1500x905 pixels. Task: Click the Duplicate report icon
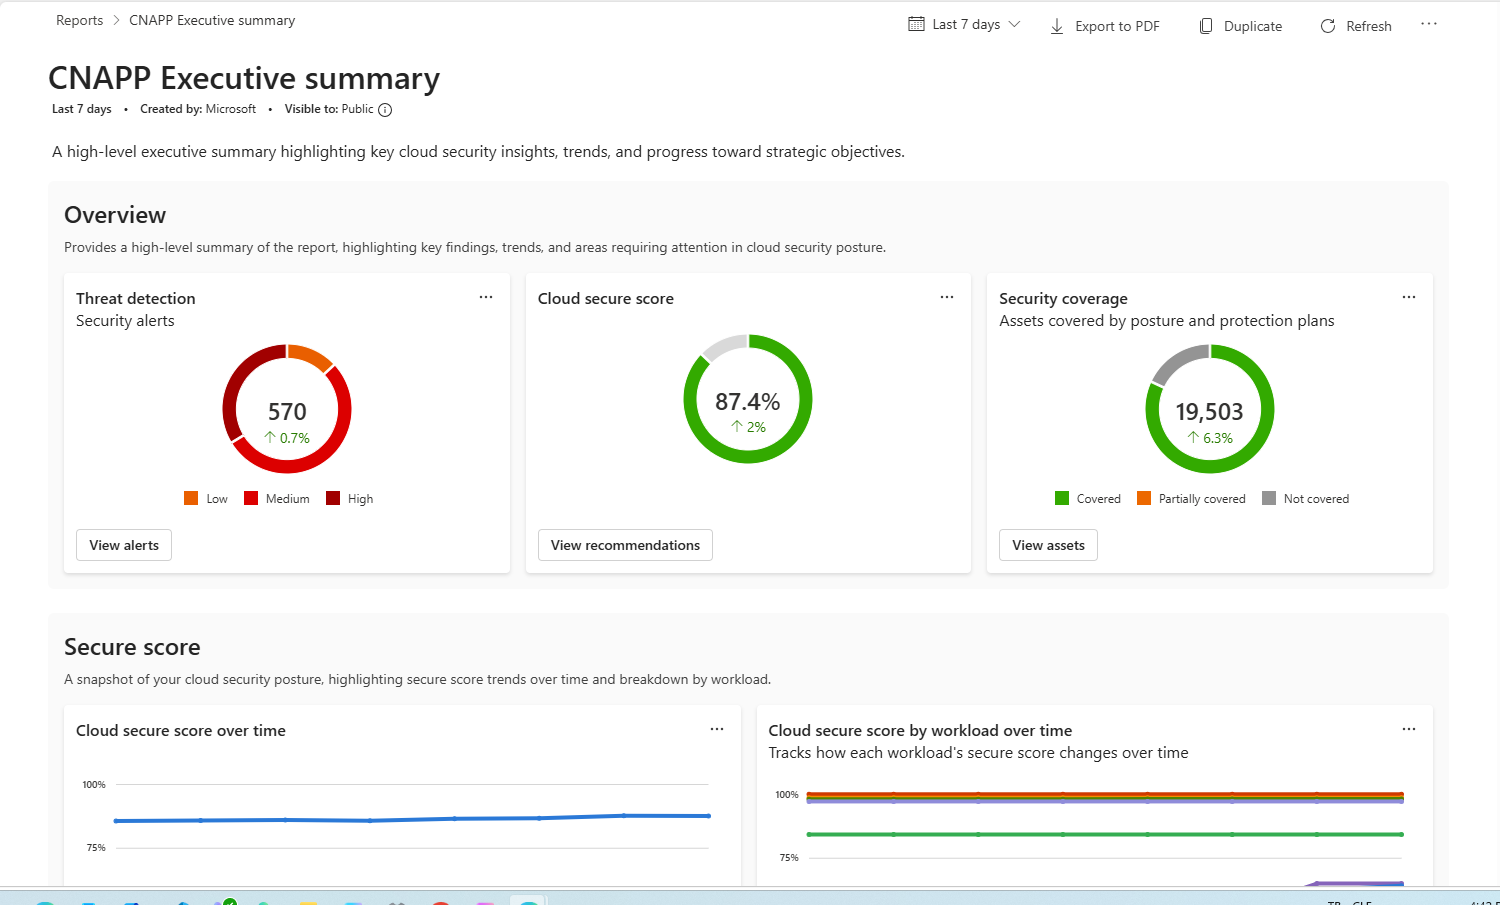1206,26
